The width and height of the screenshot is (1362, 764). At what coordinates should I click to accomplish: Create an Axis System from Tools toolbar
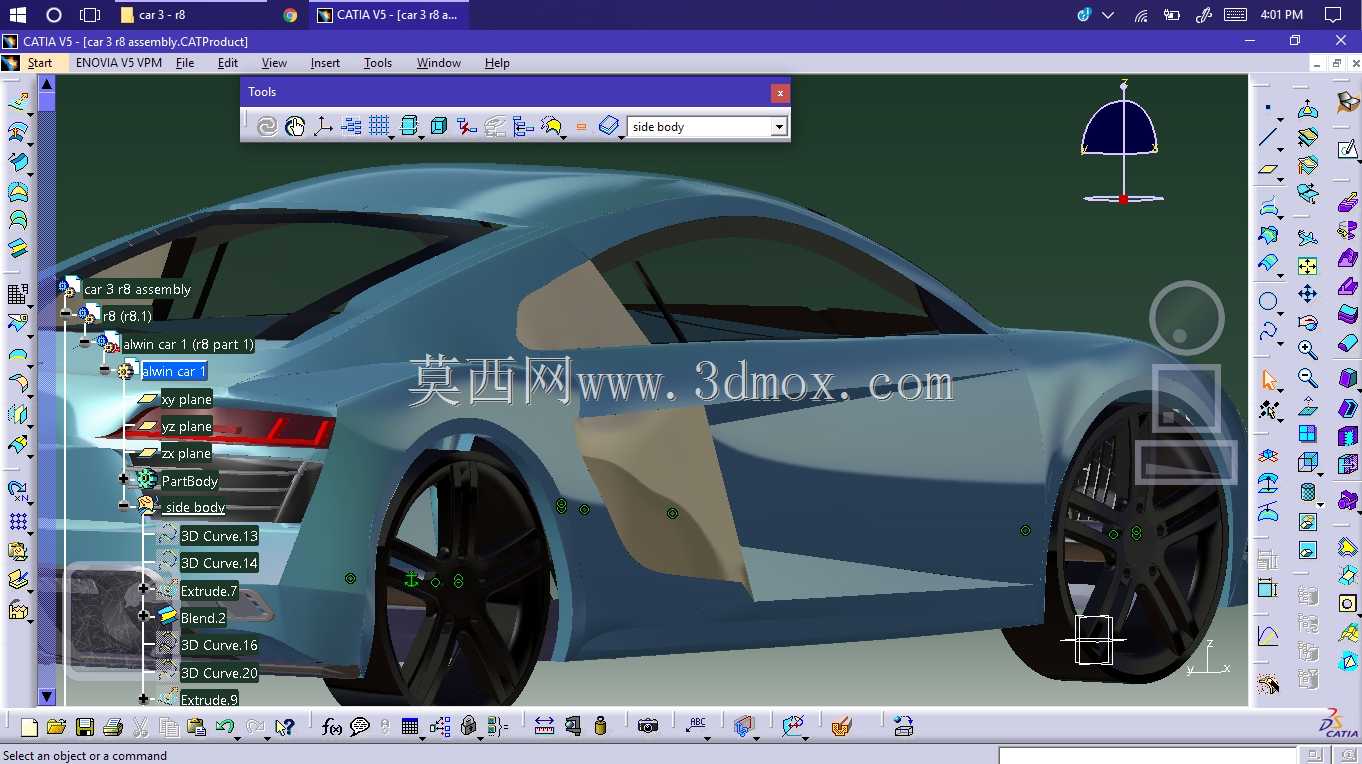point(323,126)
